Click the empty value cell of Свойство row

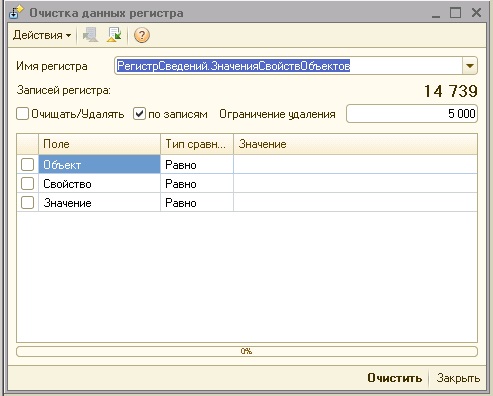point(355,183)
